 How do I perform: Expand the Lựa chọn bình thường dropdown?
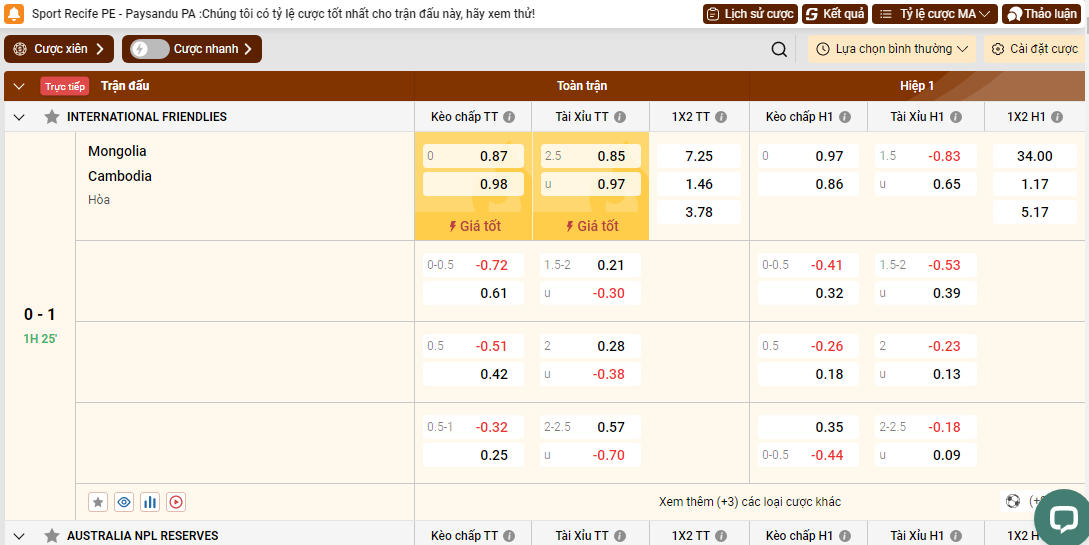(891, 49)
